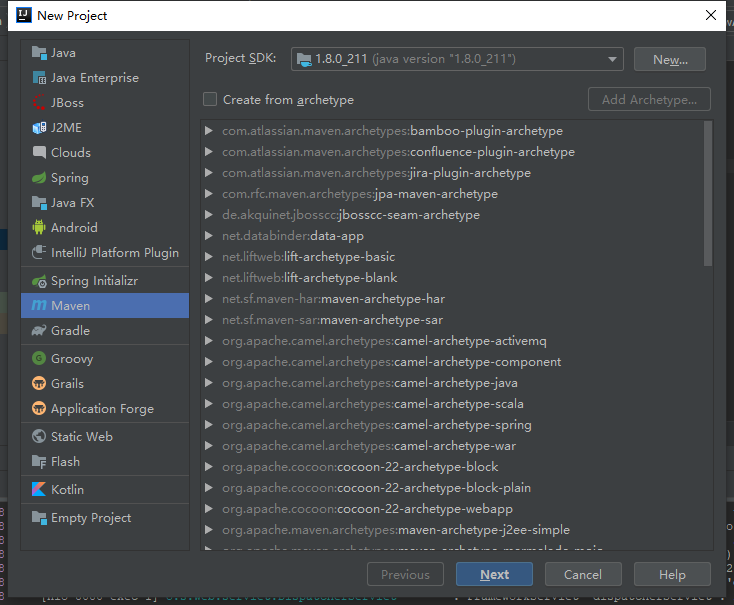Expand jira-plugin-archetype entry
The width and height of the screenshot is (734, 605).
point(209,173)
